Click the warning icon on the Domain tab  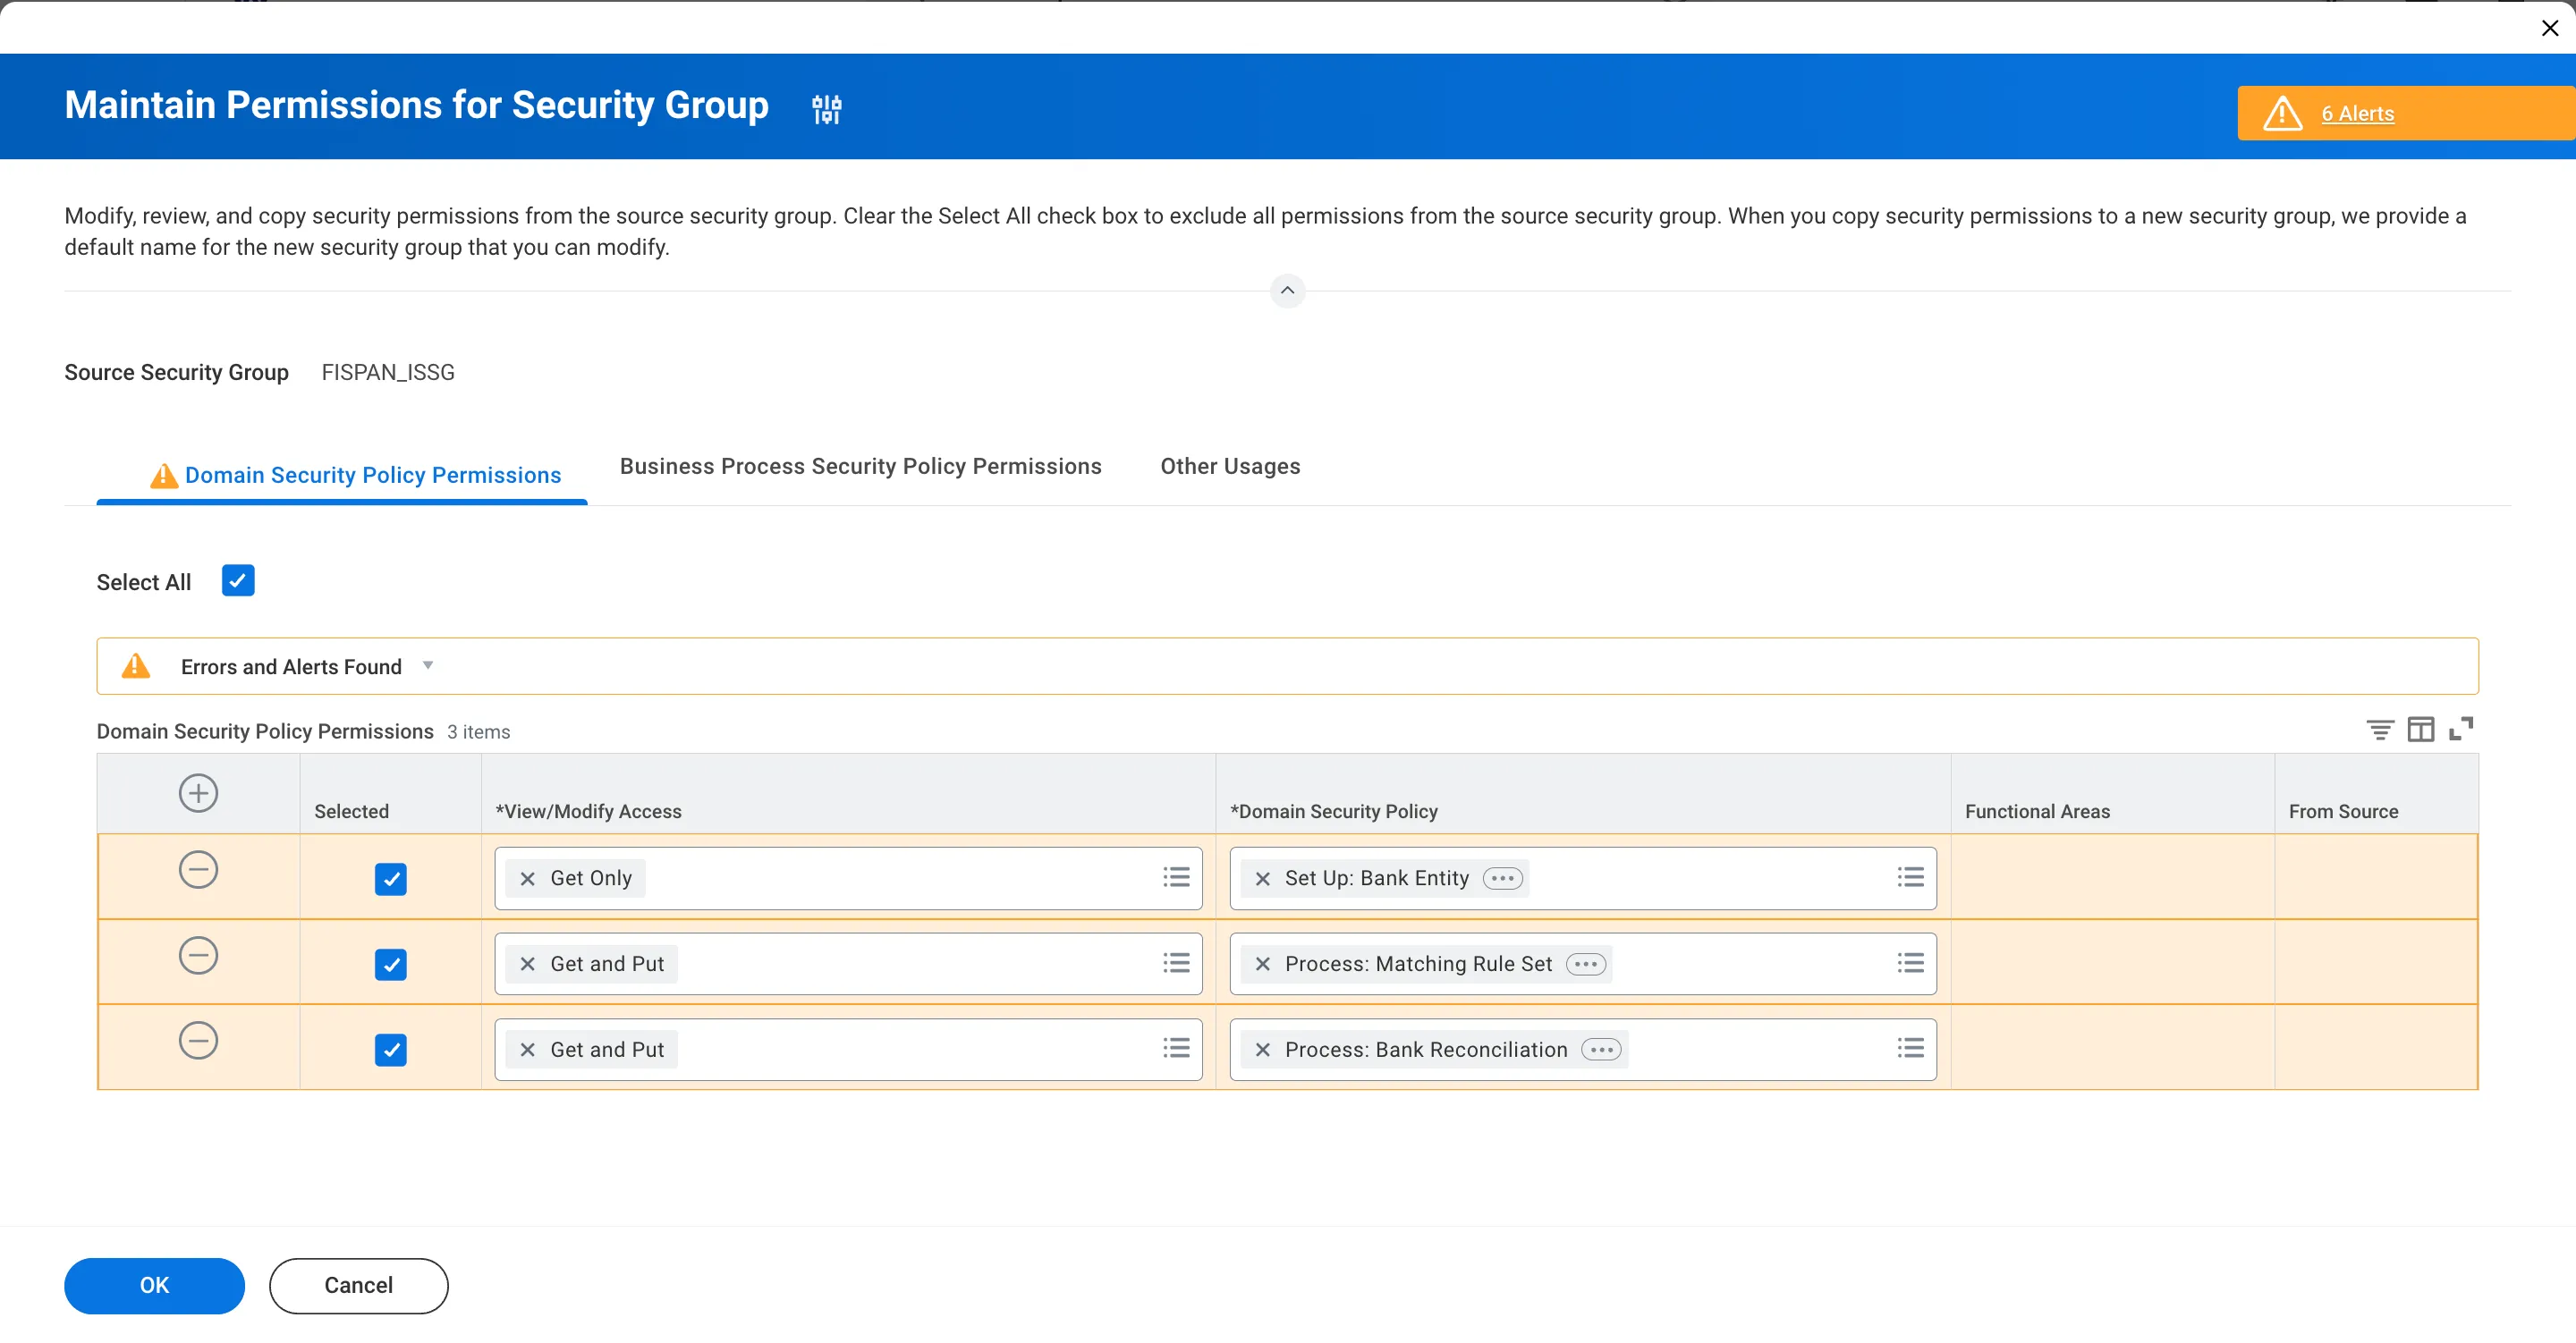pyautogui.click(x=164, y=476)
